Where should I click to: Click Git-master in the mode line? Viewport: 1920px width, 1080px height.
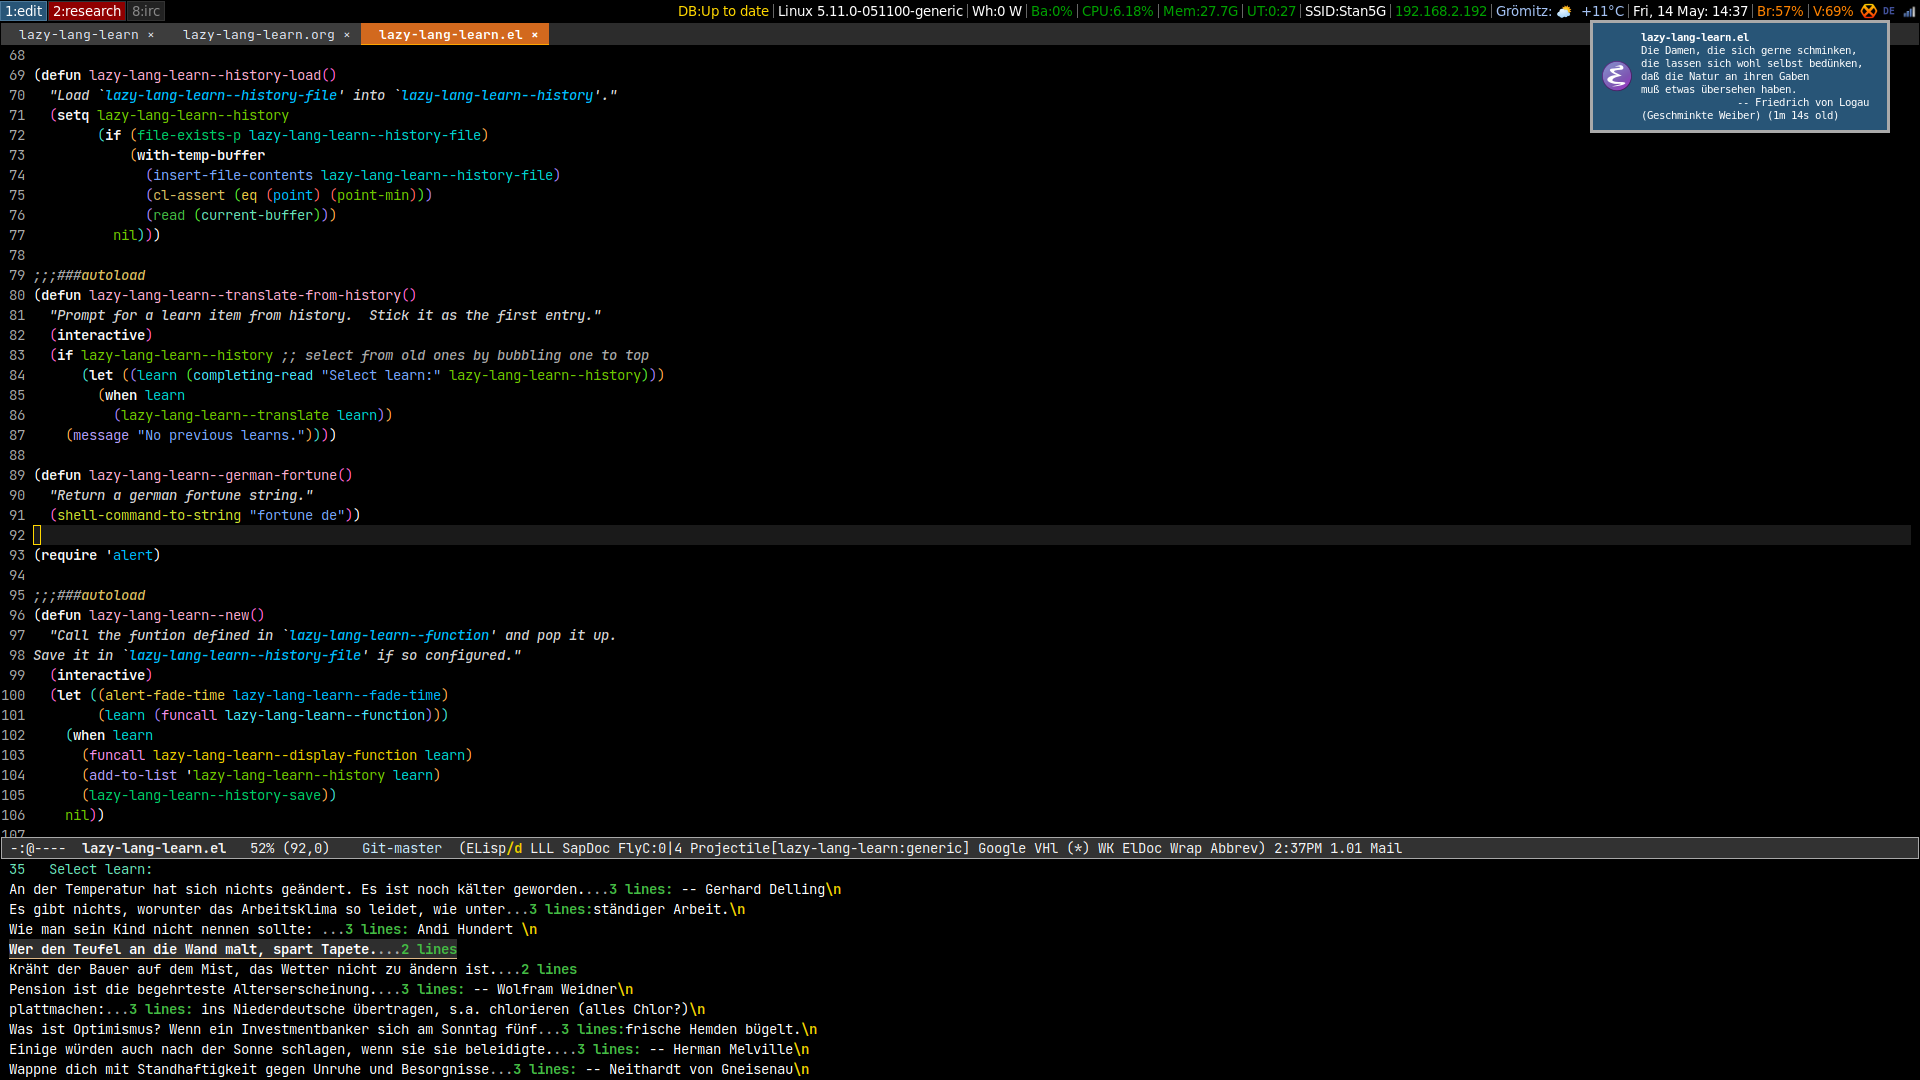coord(401,849)
